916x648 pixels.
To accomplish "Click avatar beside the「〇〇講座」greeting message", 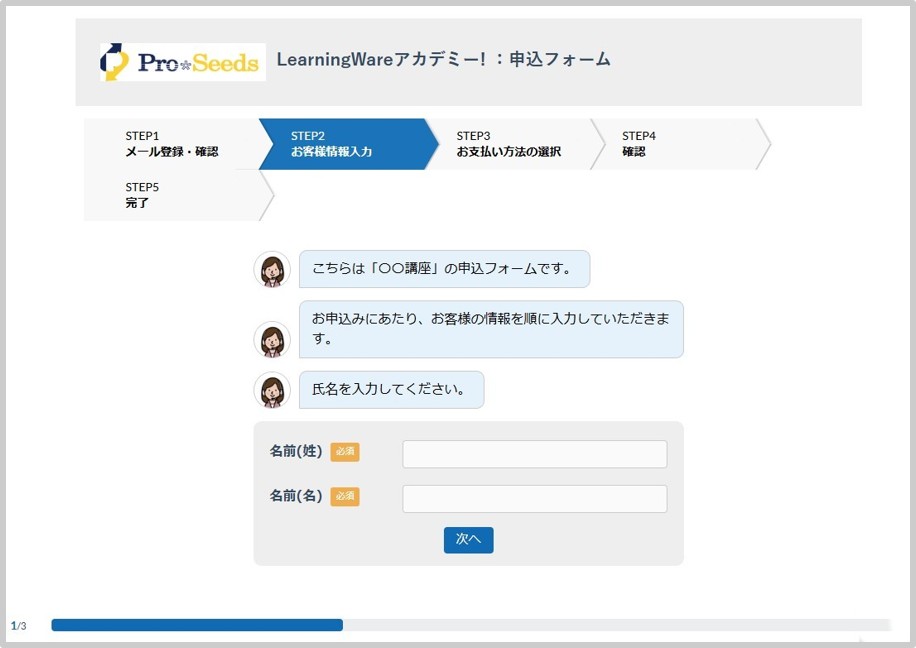I will pyautogui.click(x=271, y=270).
